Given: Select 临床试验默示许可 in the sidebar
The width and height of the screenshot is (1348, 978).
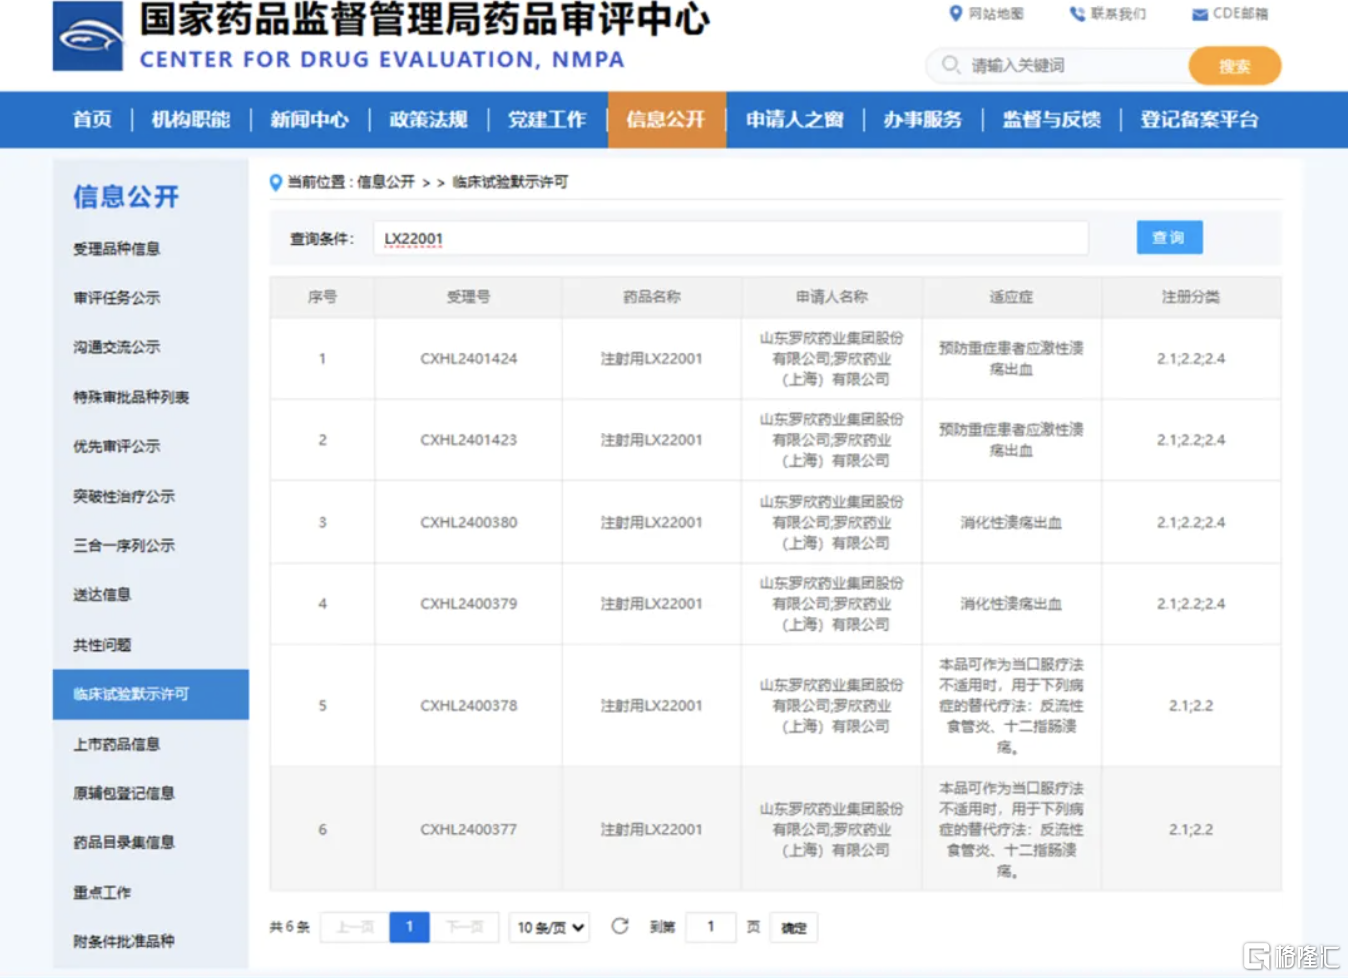Looking at the screenshot, I should [151, 694].
